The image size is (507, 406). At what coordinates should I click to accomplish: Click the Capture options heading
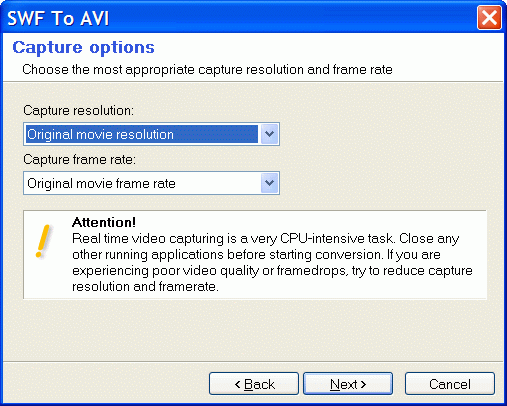tap(84, 47)
